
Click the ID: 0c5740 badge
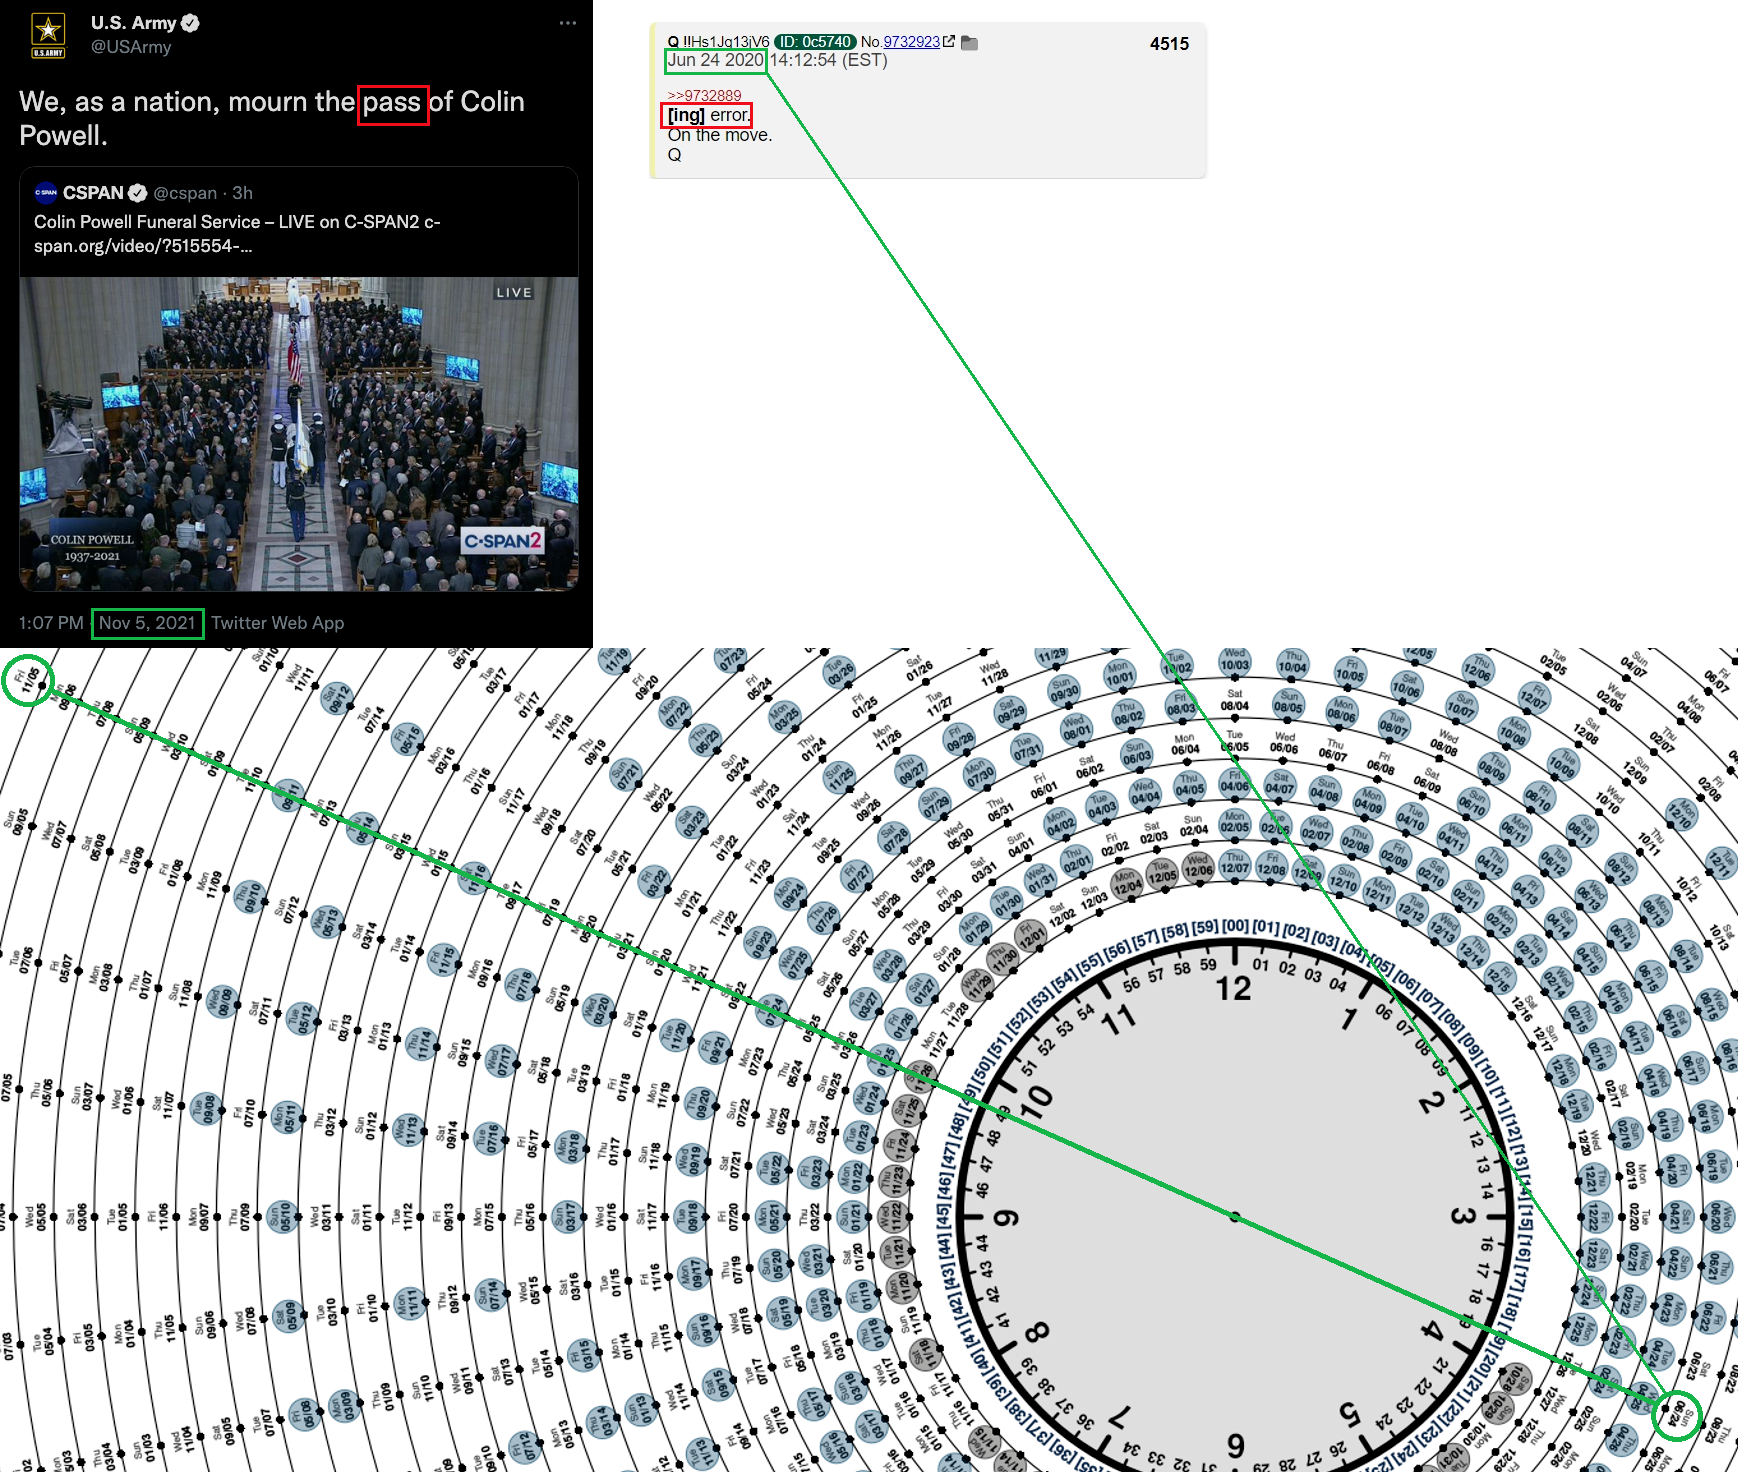(815, 41)
